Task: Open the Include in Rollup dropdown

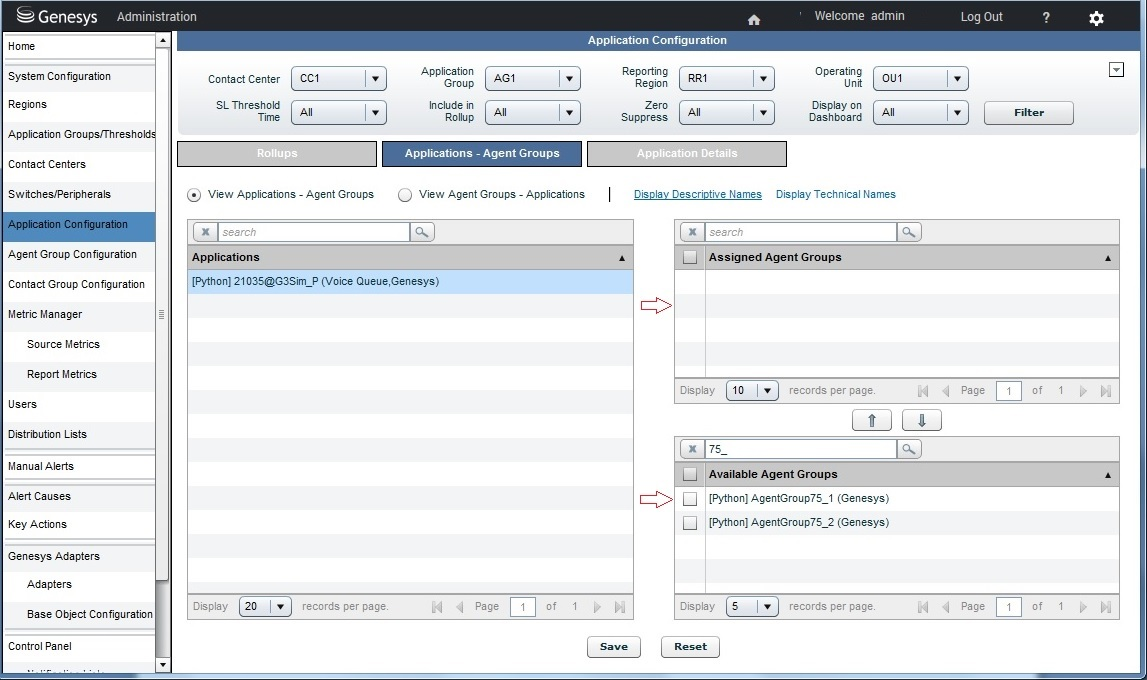Action: click(x=533, y=112)
